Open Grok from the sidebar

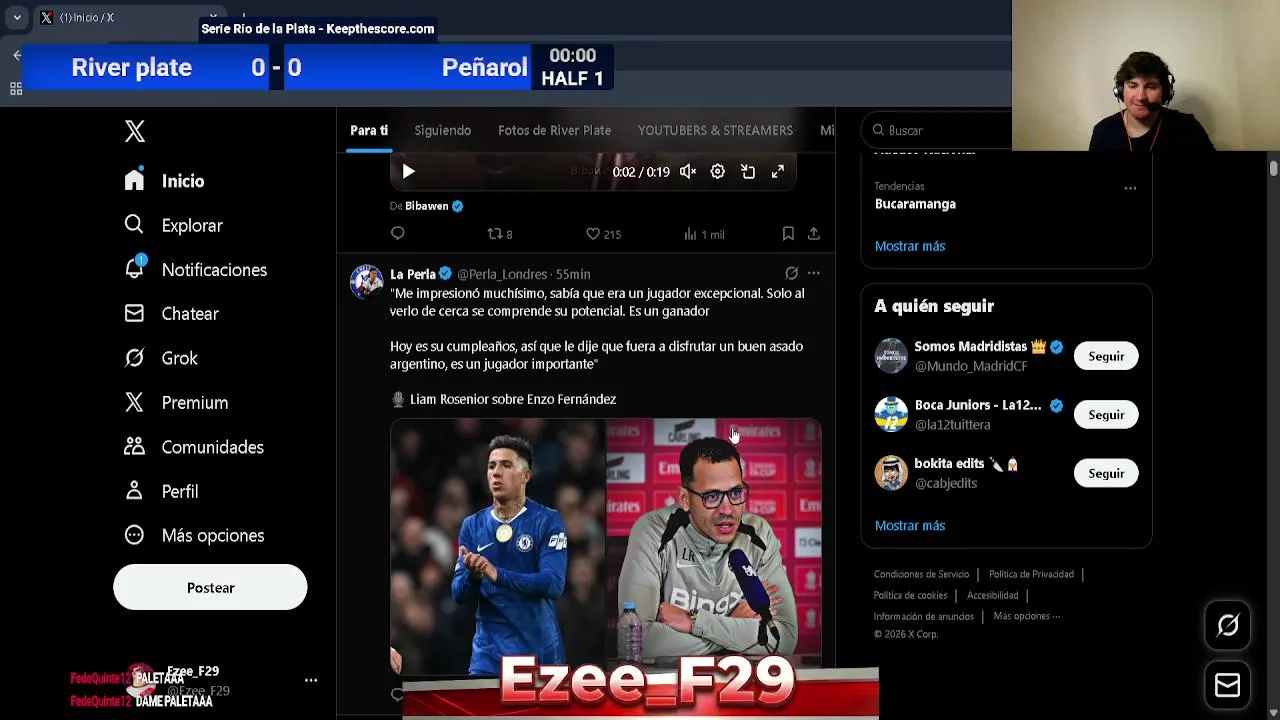tap(161, 358)
